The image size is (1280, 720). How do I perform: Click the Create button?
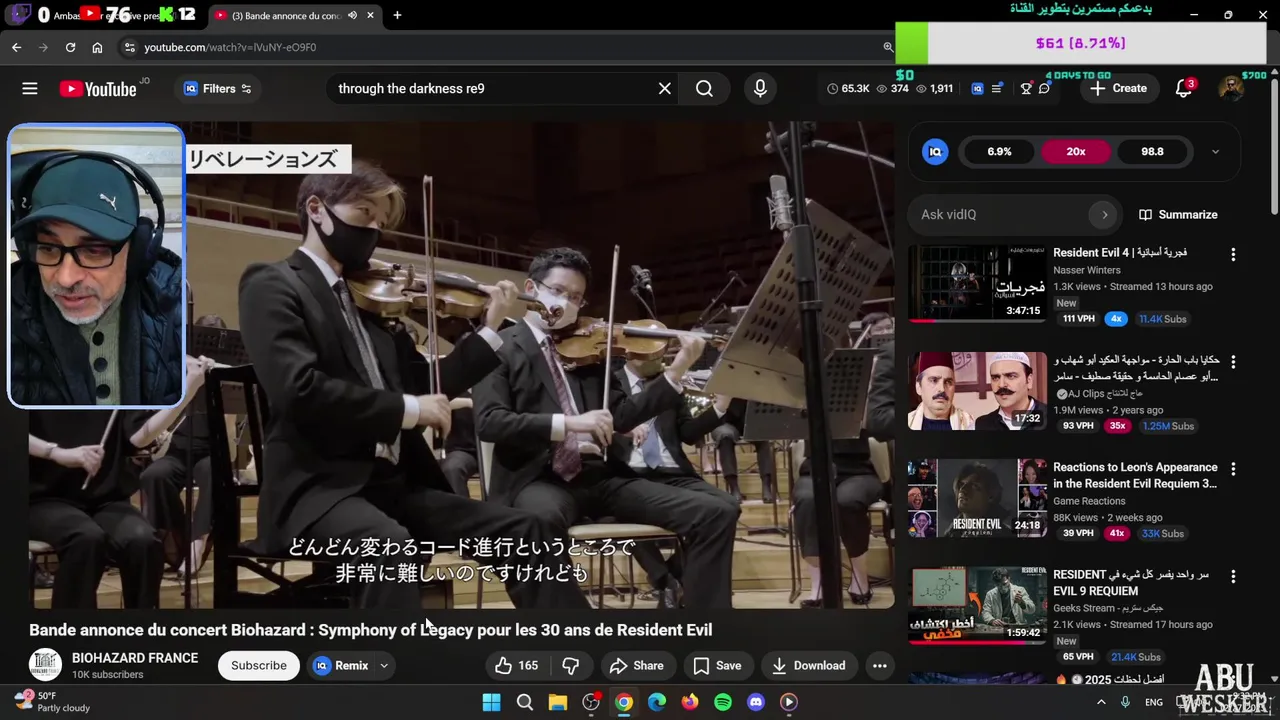1119,89
